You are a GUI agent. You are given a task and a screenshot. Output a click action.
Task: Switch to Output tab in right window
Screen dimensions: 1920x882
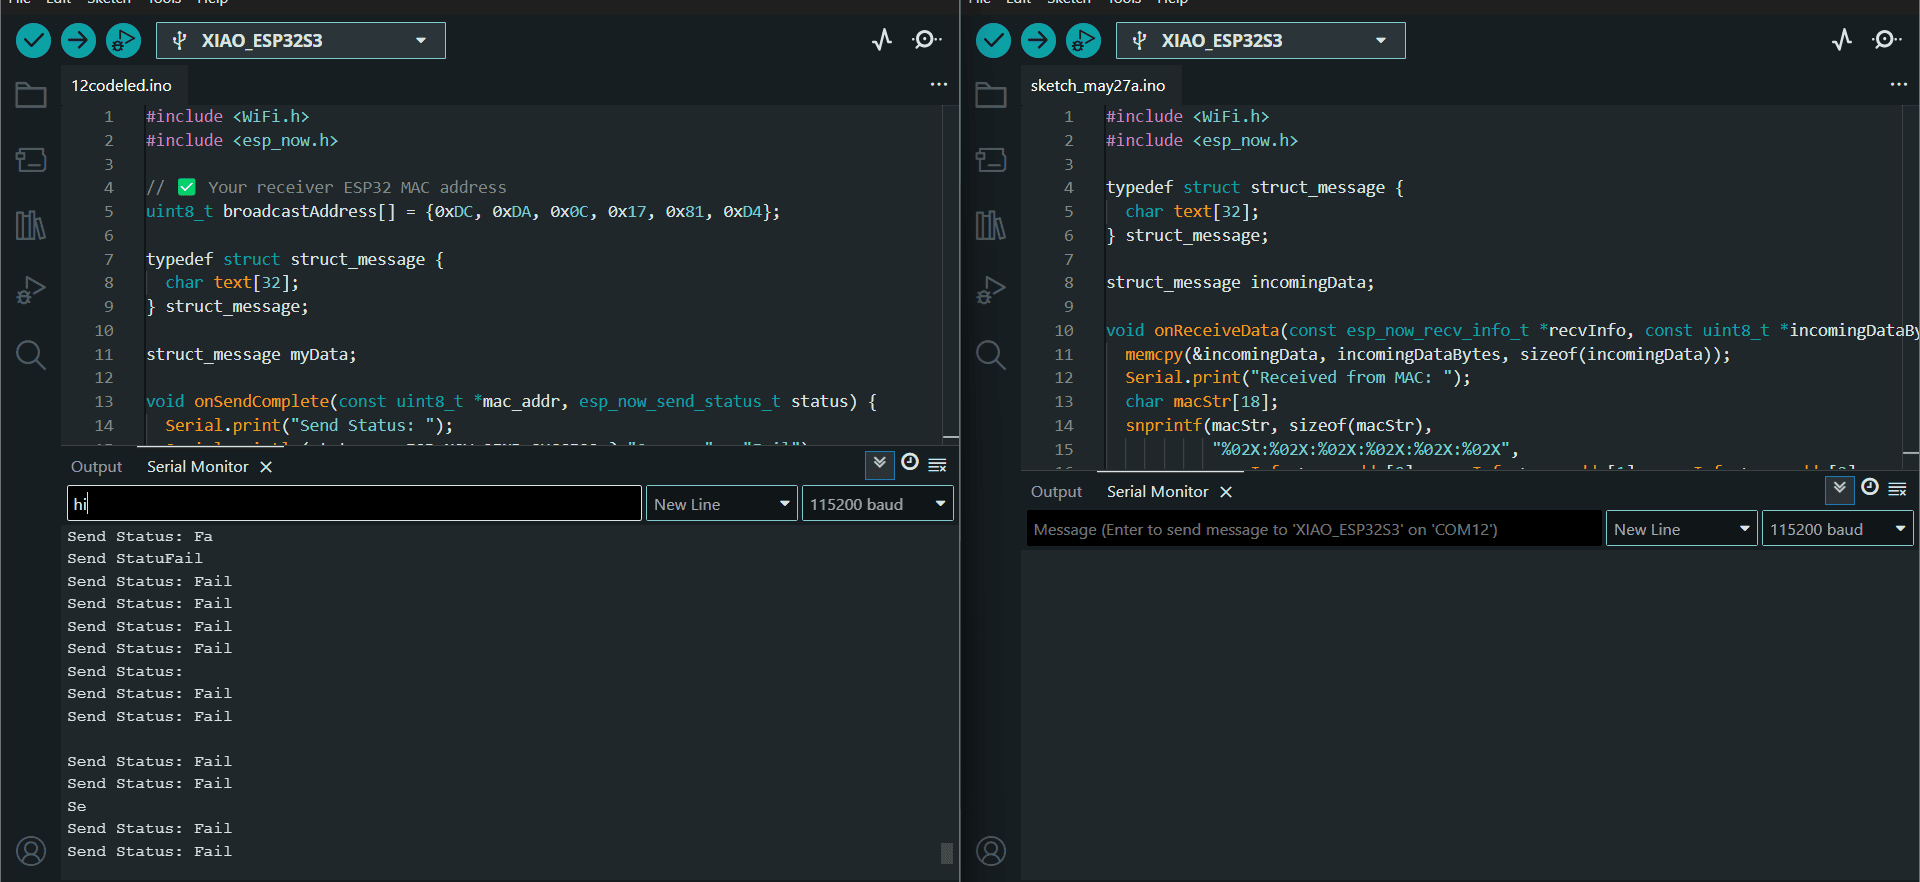pos(1056,492)
